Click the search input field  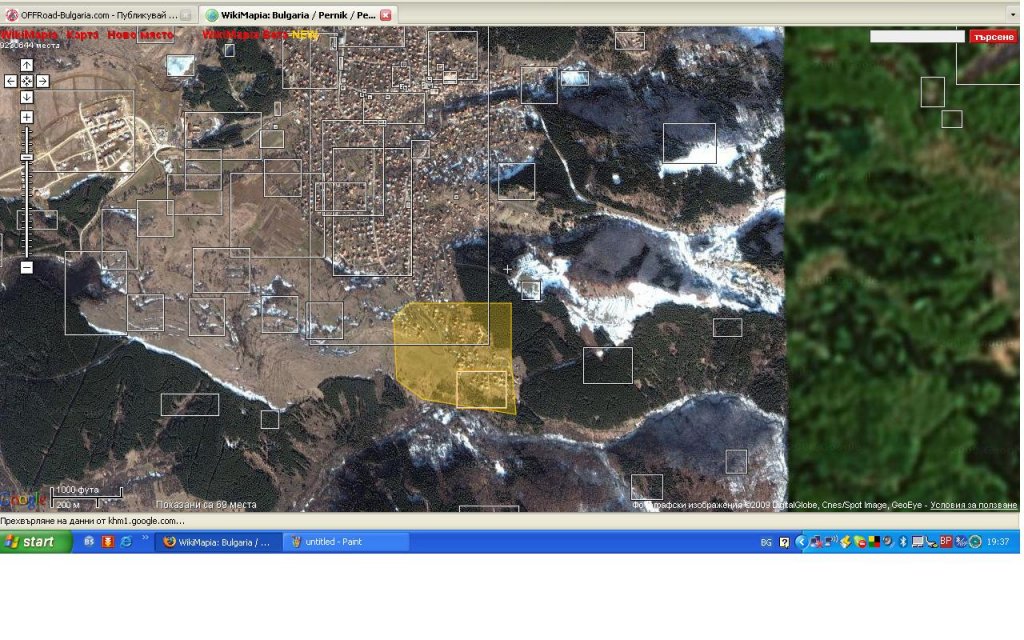pyautogui.click(x=917, y=37)
